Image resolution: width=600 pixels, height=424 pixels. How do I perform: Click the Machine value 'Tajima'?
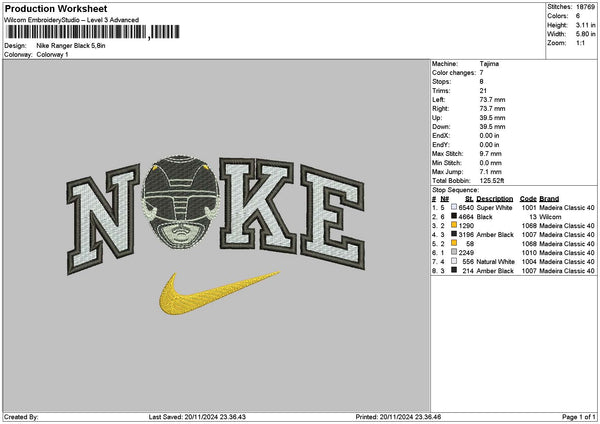(x=489, y=64)
